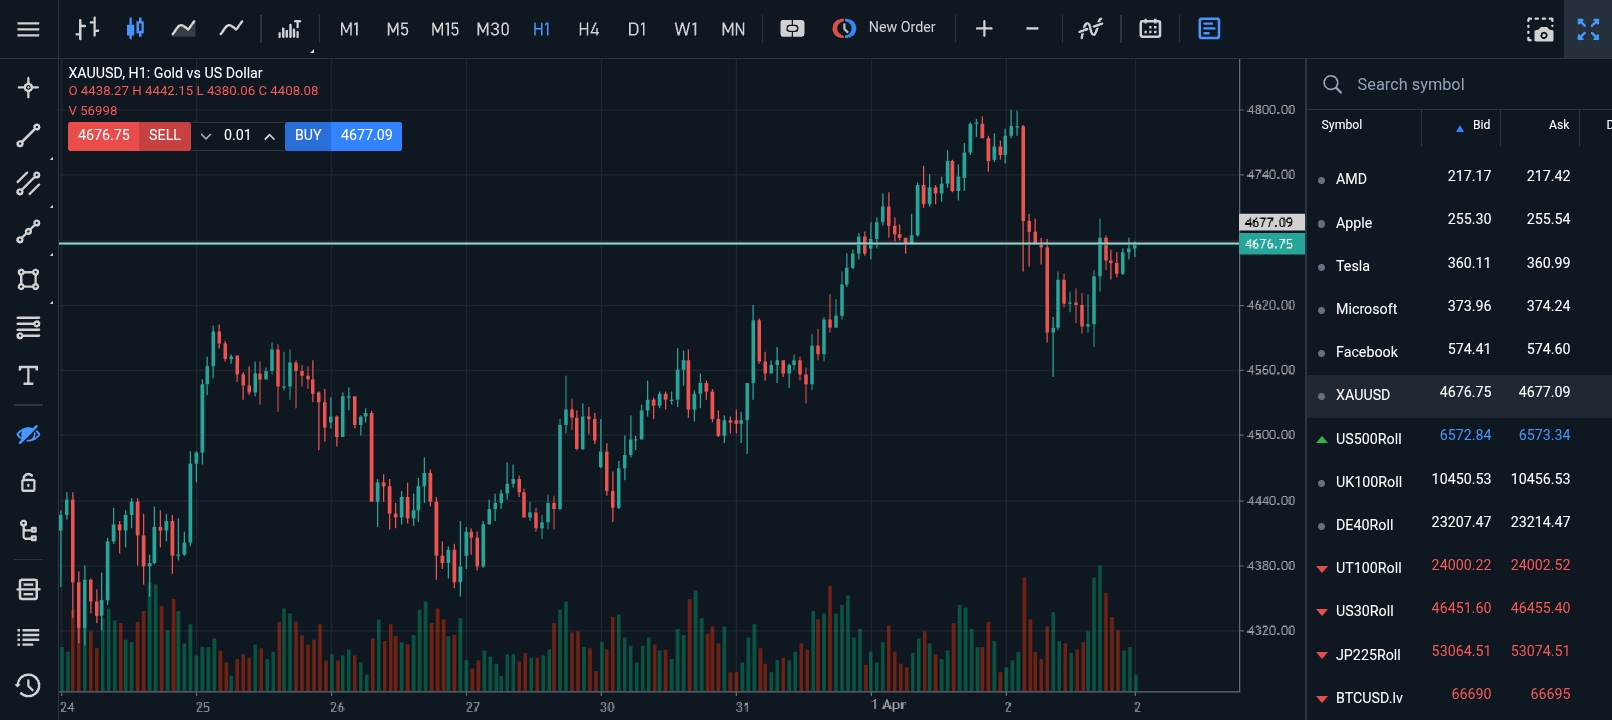Select the D1 timeframe
The width and height of the screenshot is (1612, 720).
tap(637, 29)
